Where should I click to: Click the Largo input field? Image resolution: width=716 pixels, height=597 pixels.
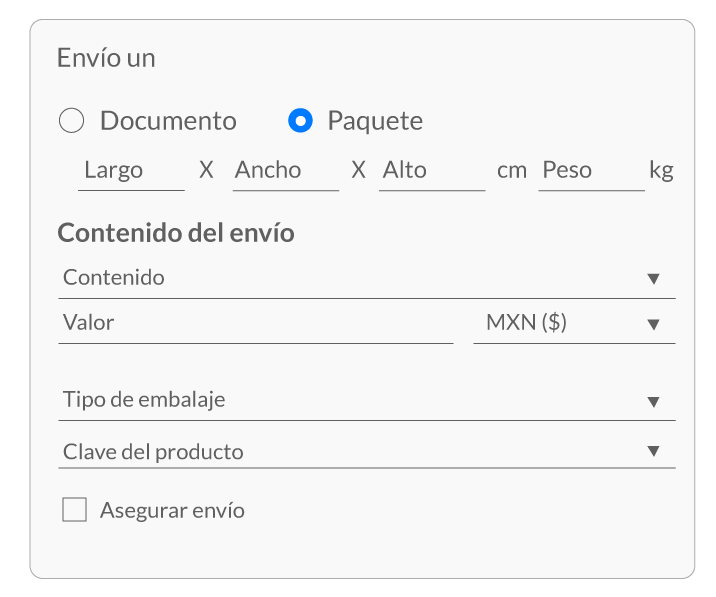point(131,171)
